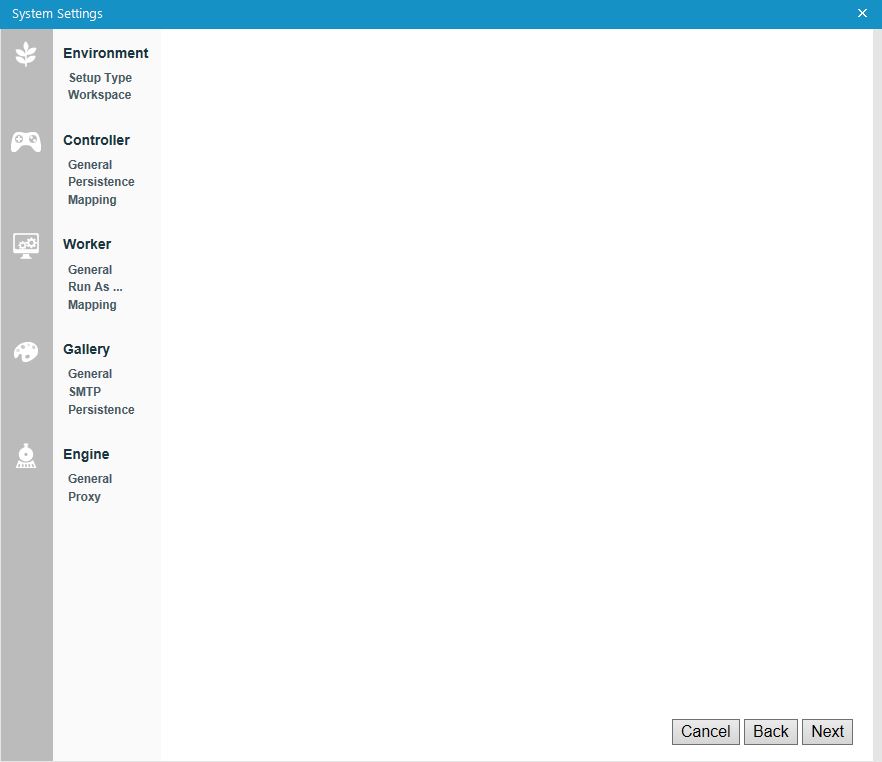Viewport: 882px width, 762px height.
Task: Open Gallery SMTP settings
Action: (84, 391)
